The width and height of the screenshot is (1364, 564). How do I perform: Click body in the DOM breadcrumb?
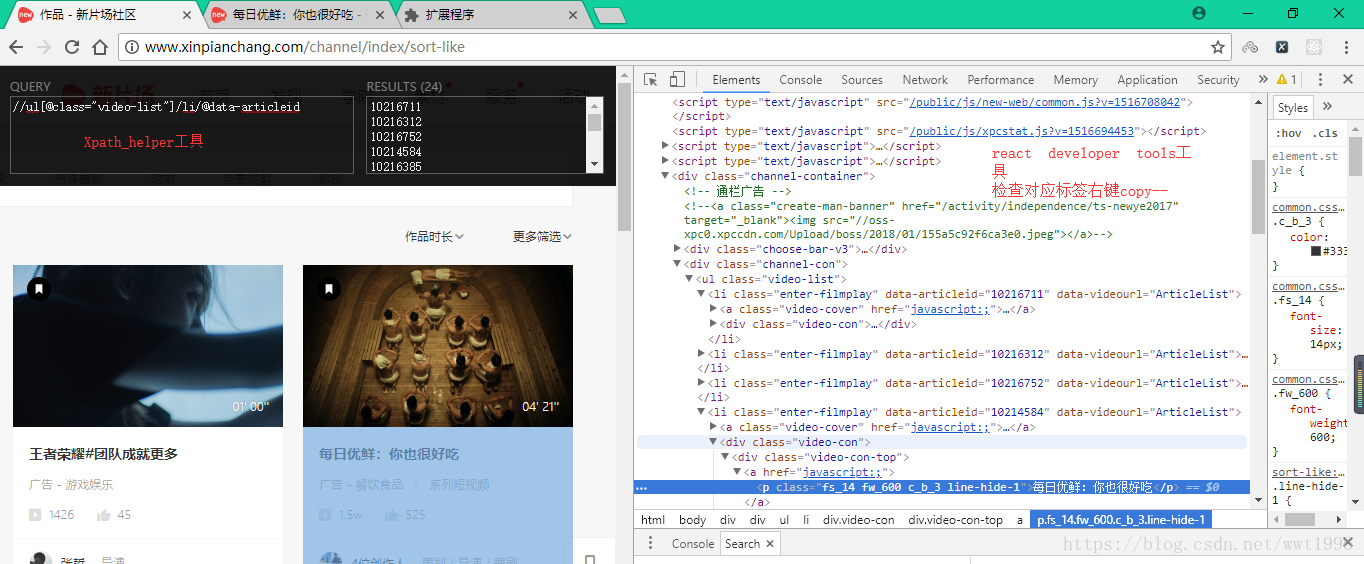pos(692,520)
